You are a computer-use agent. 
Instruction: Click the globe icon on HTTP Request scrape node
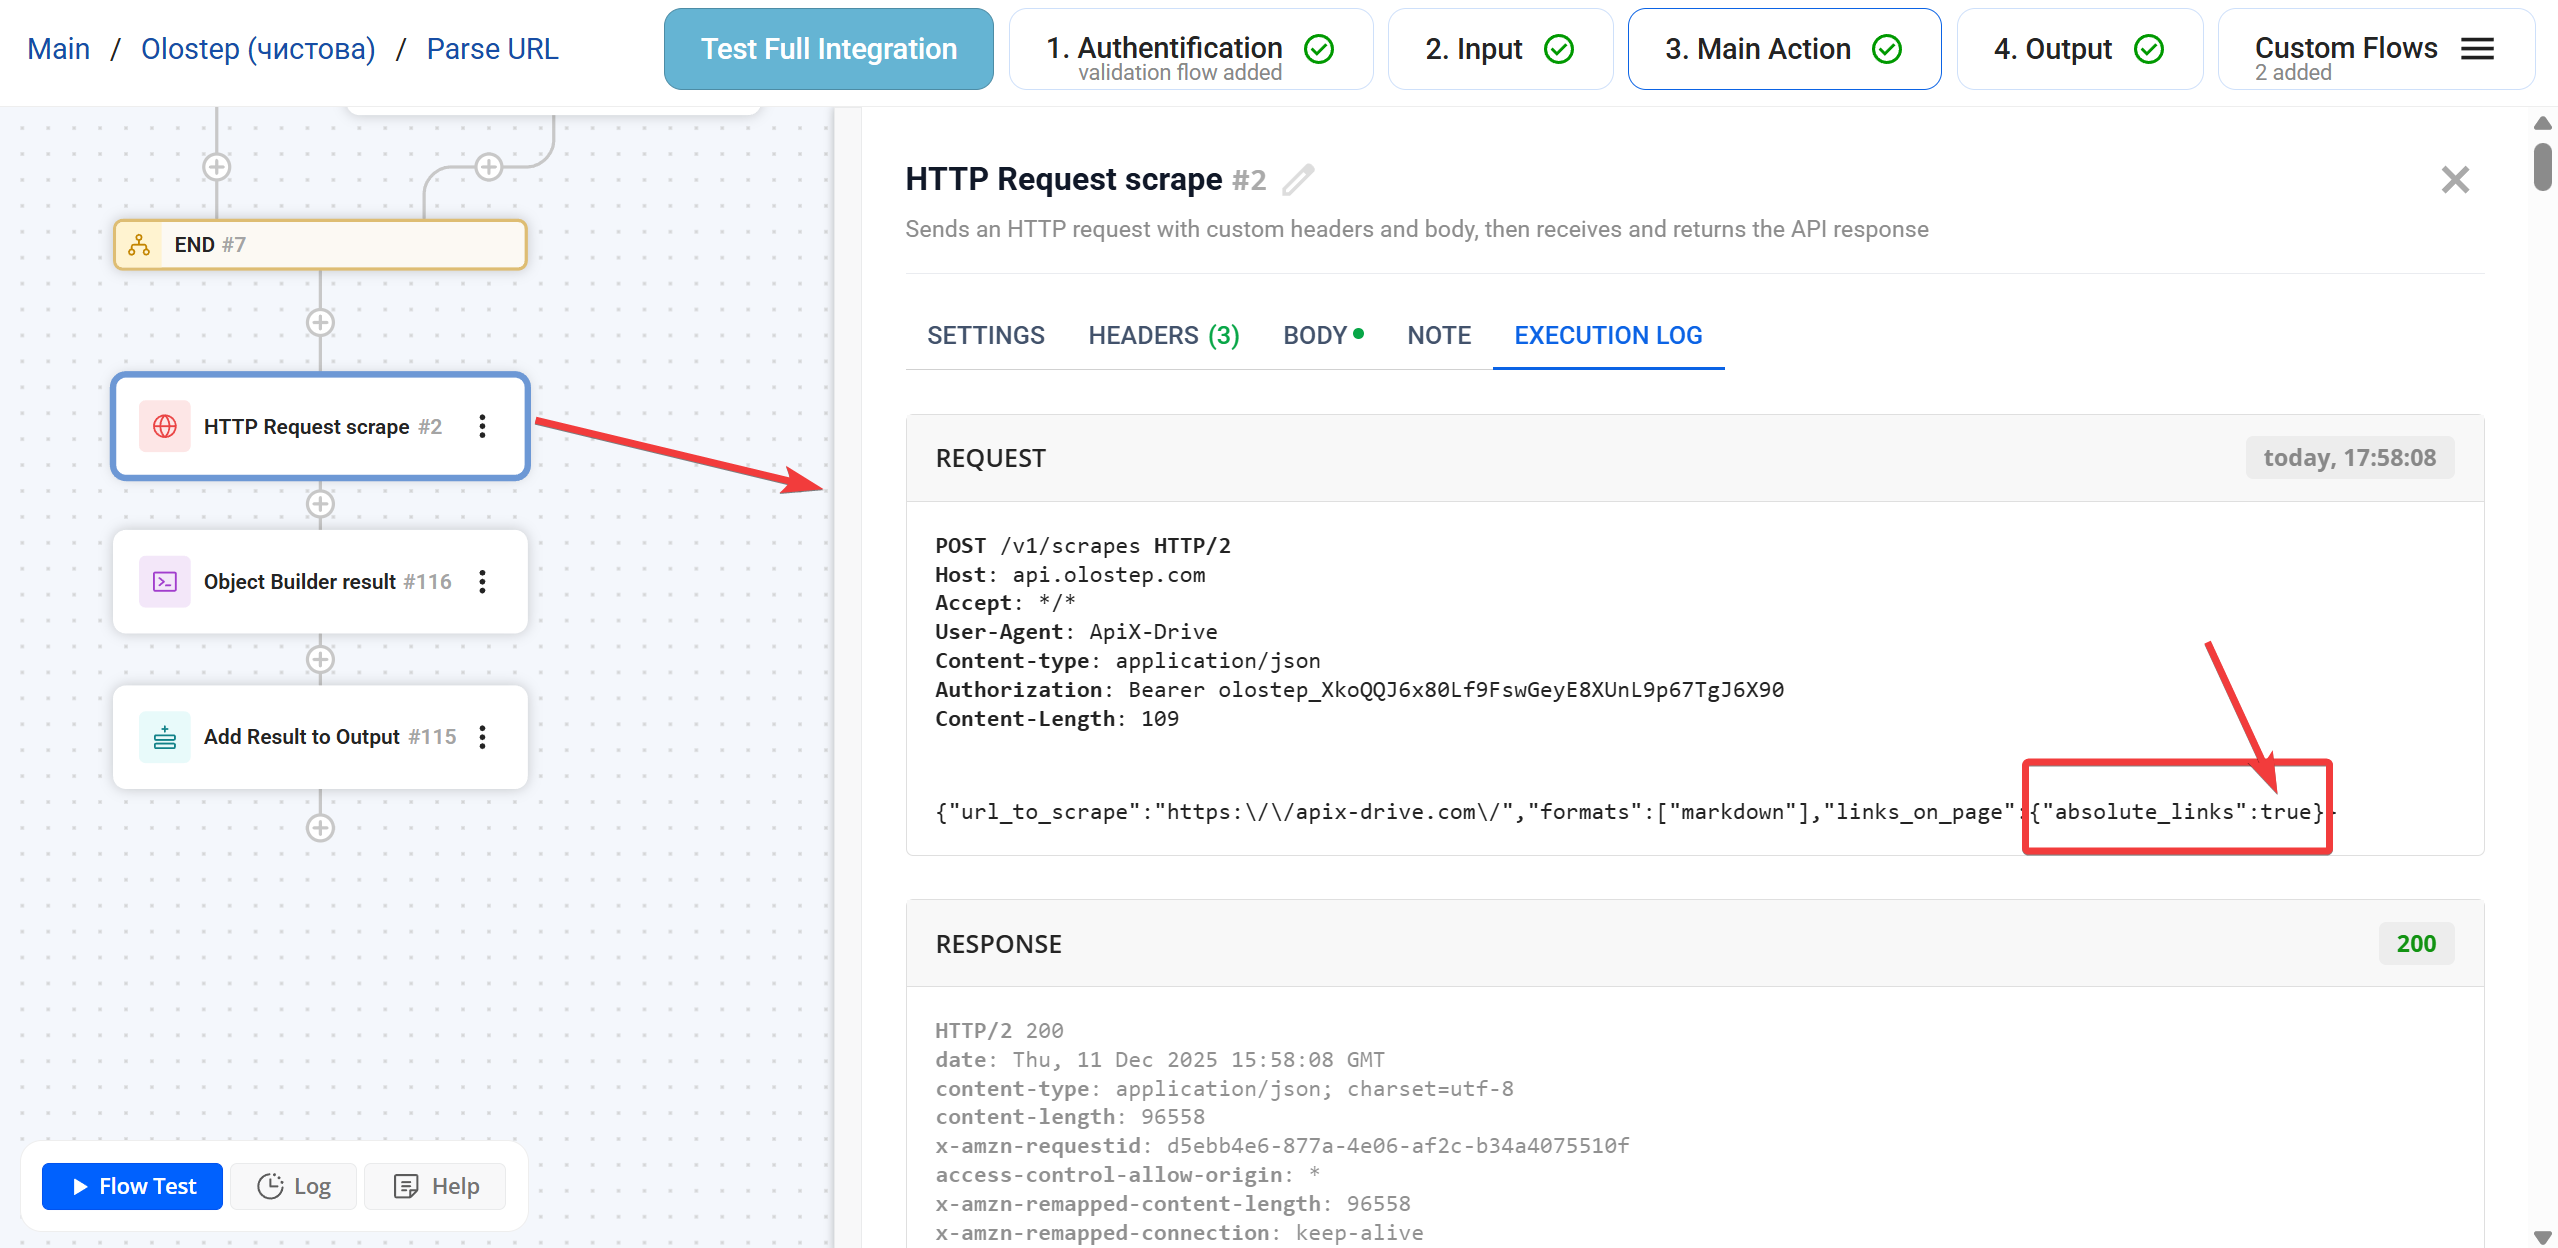coord(164,426)
